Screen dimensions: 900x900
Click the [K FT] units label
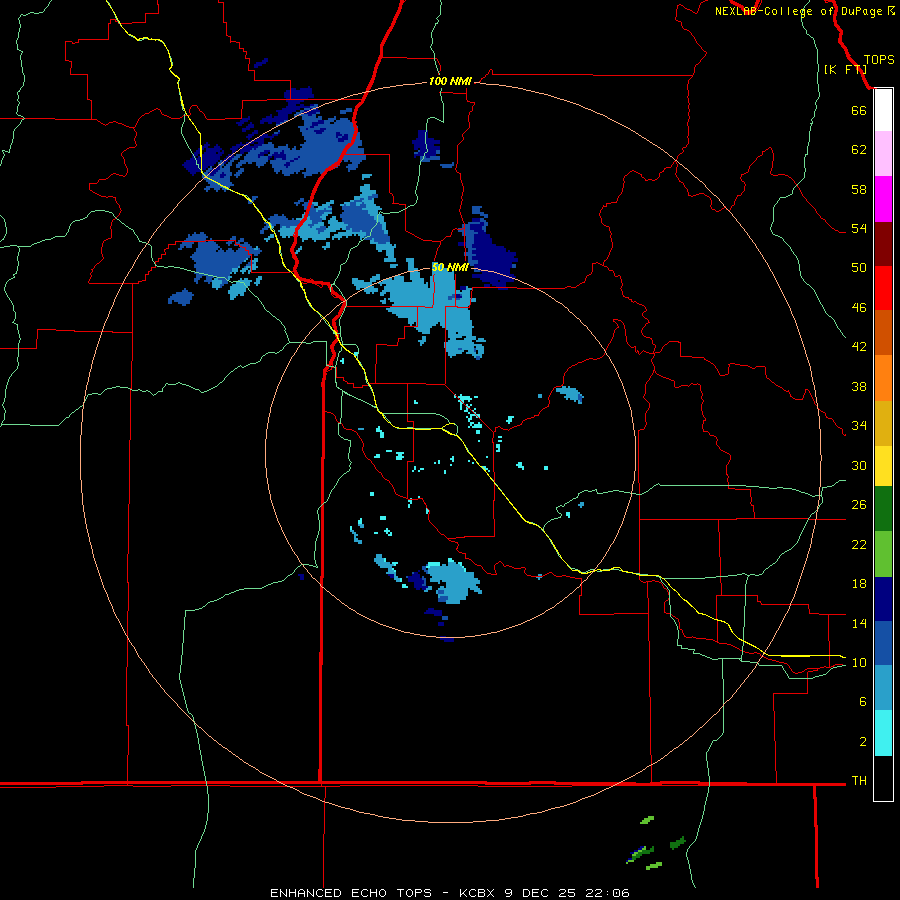(845, 69)
